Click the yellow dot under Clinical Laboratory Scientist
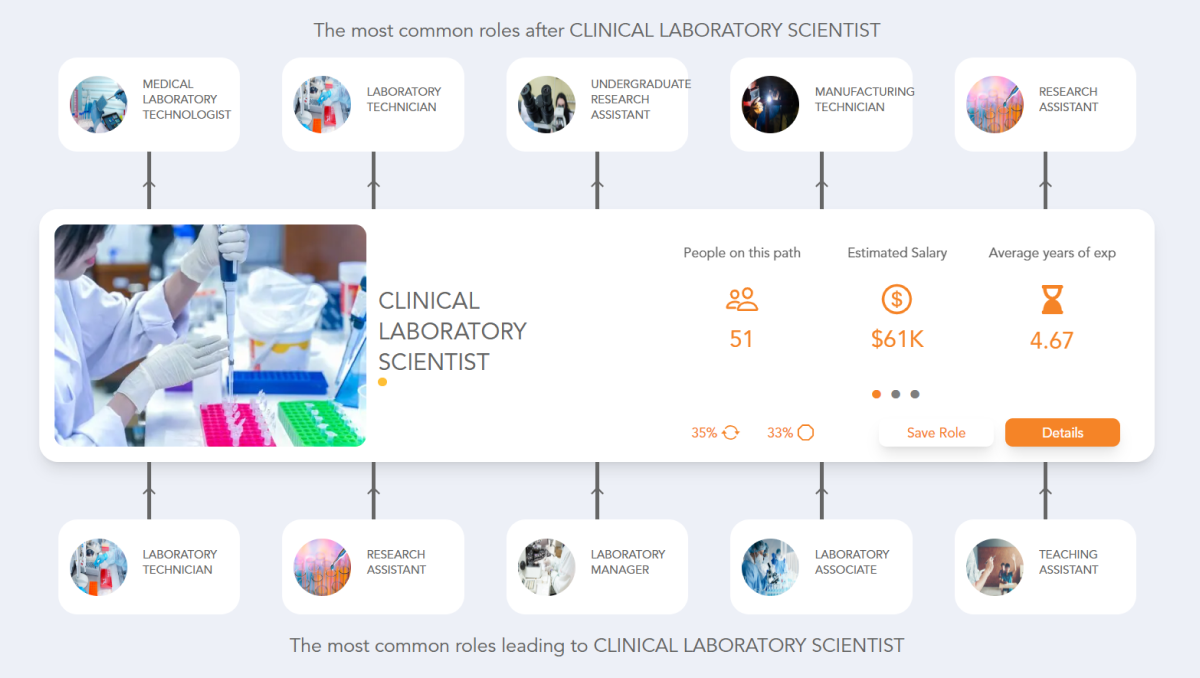Screen dimensions: 1200x678 click(381, 382)
